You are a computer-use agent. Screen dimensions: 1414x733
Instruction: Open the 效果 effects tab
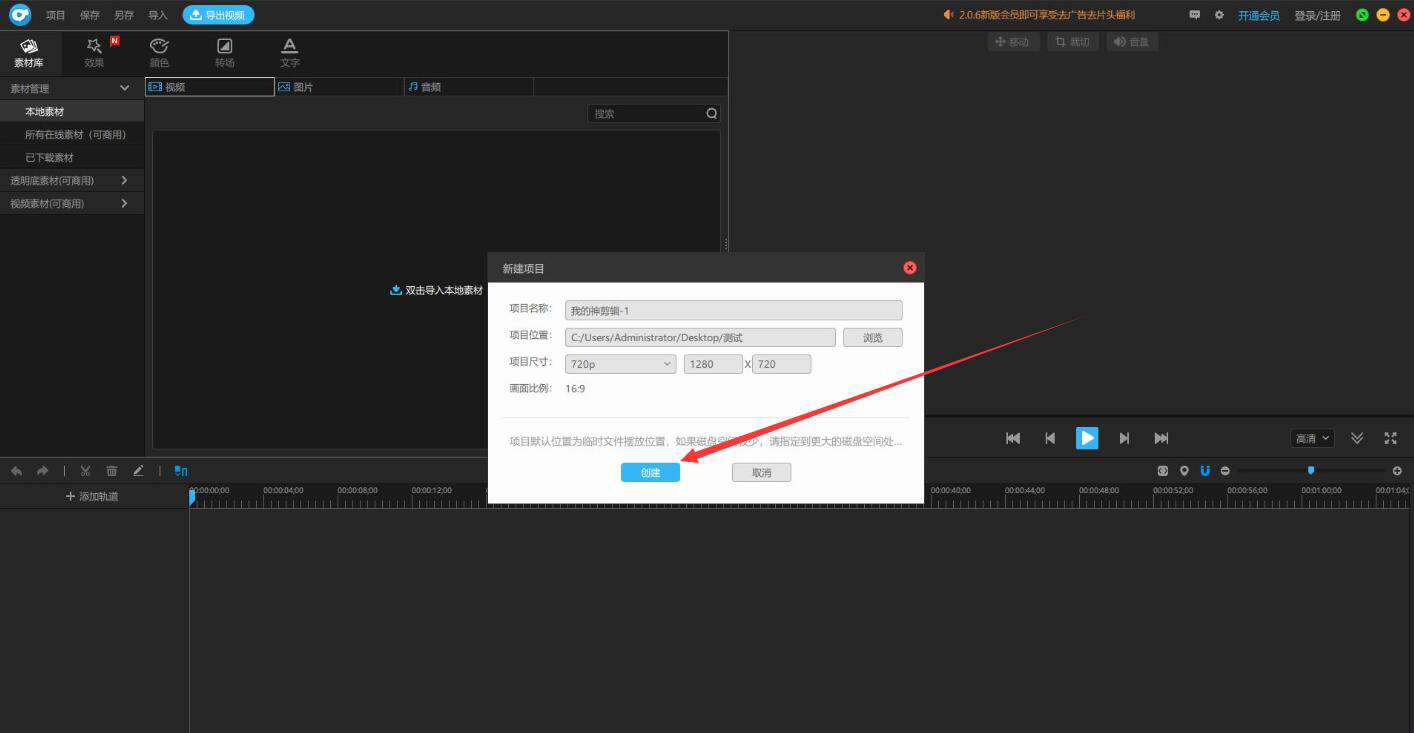94,53
